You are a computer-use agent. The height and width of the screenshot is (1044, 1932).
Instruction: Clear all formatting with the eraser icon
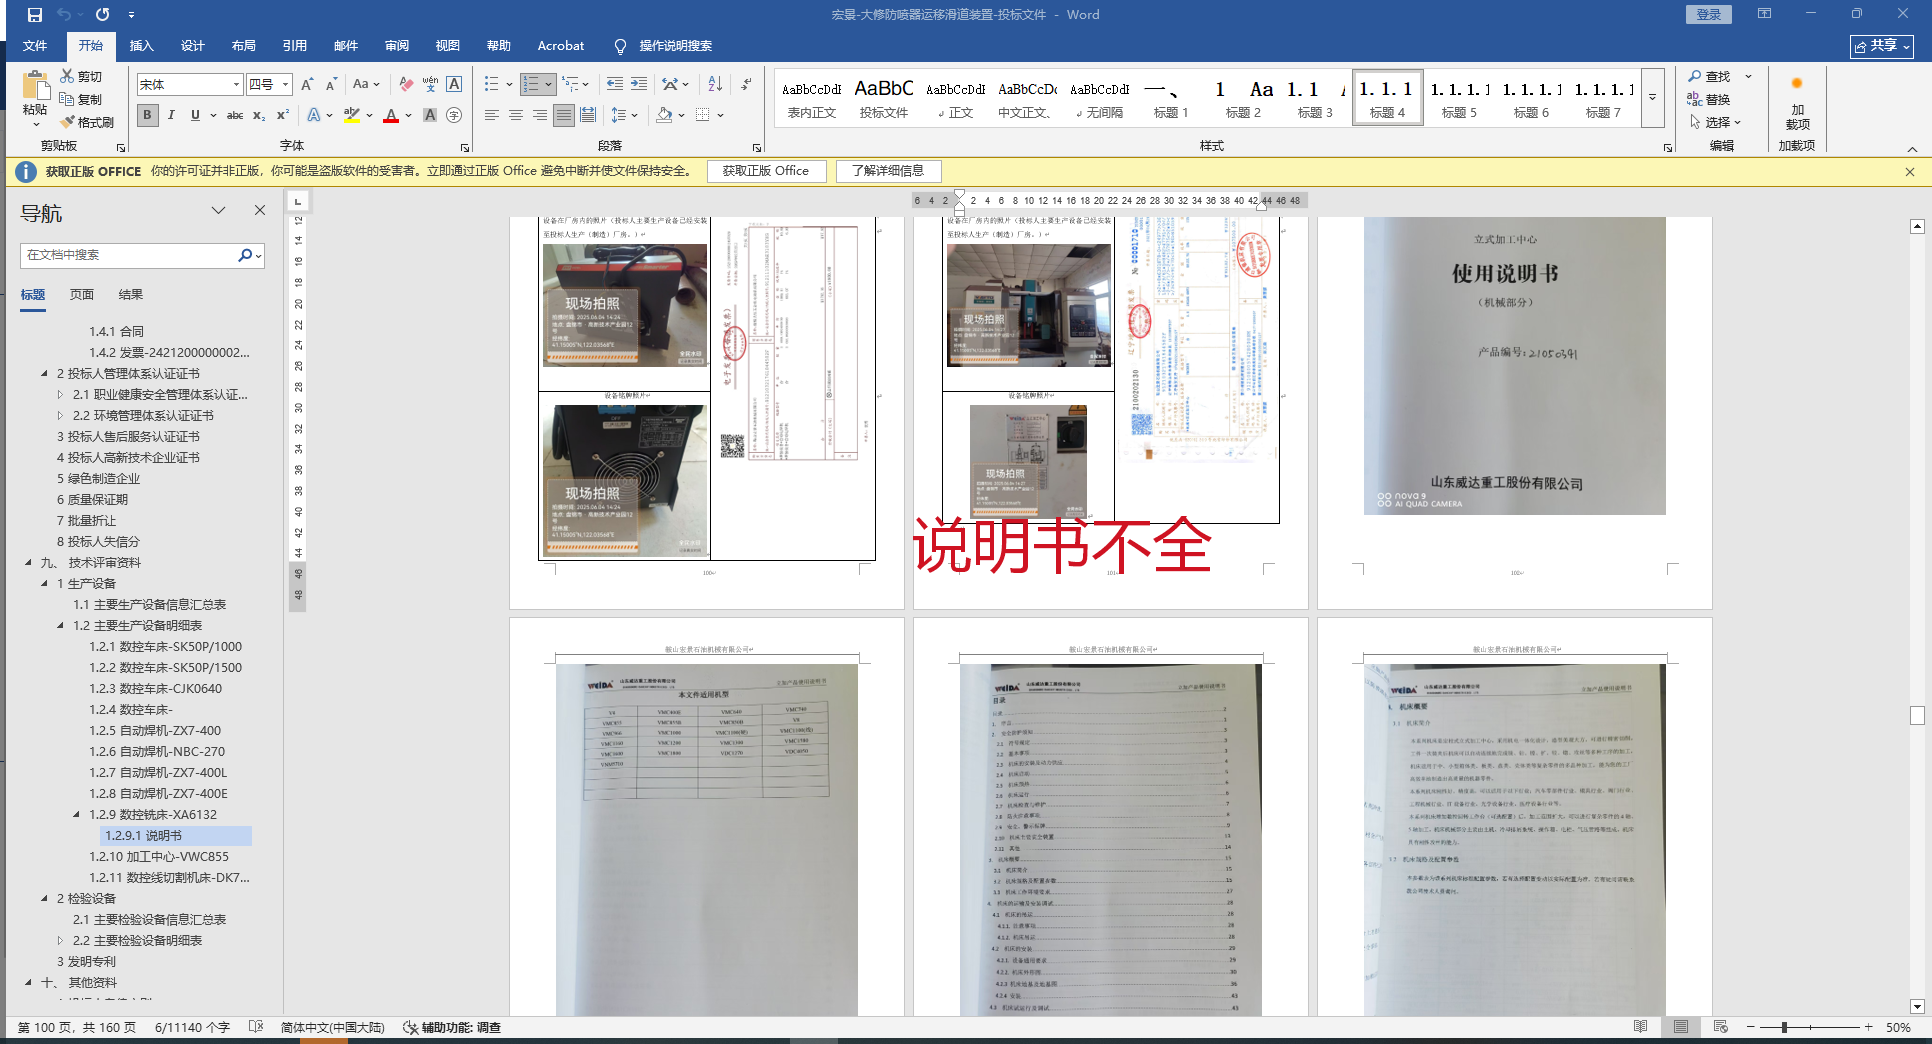coord(405,85)
